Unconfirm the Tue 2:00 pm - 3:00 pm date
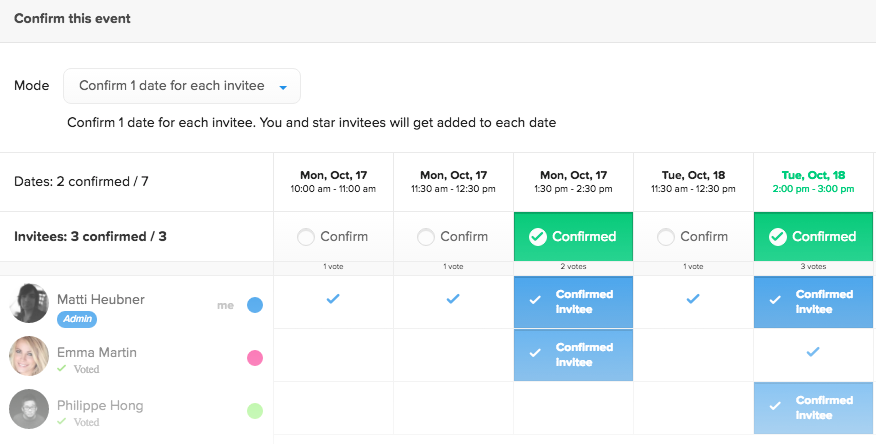 (x=813, y=236)
